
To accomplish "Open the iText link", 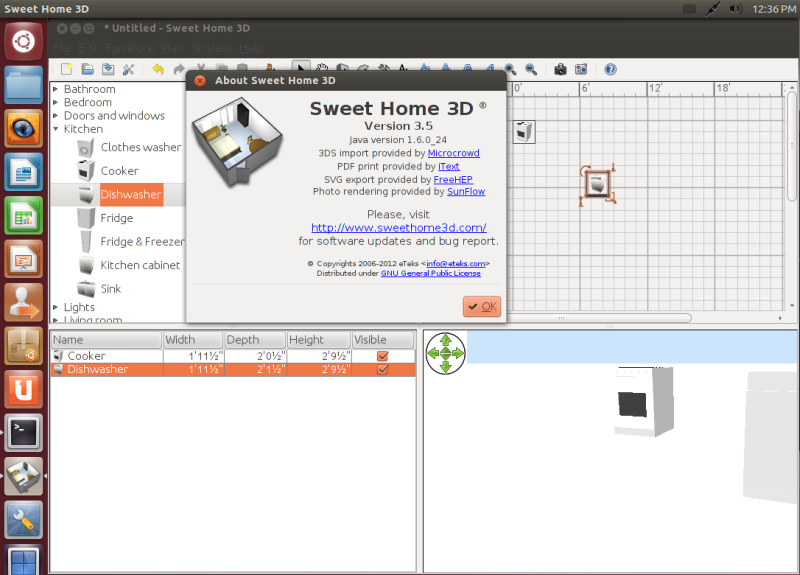I will [449, 166].
